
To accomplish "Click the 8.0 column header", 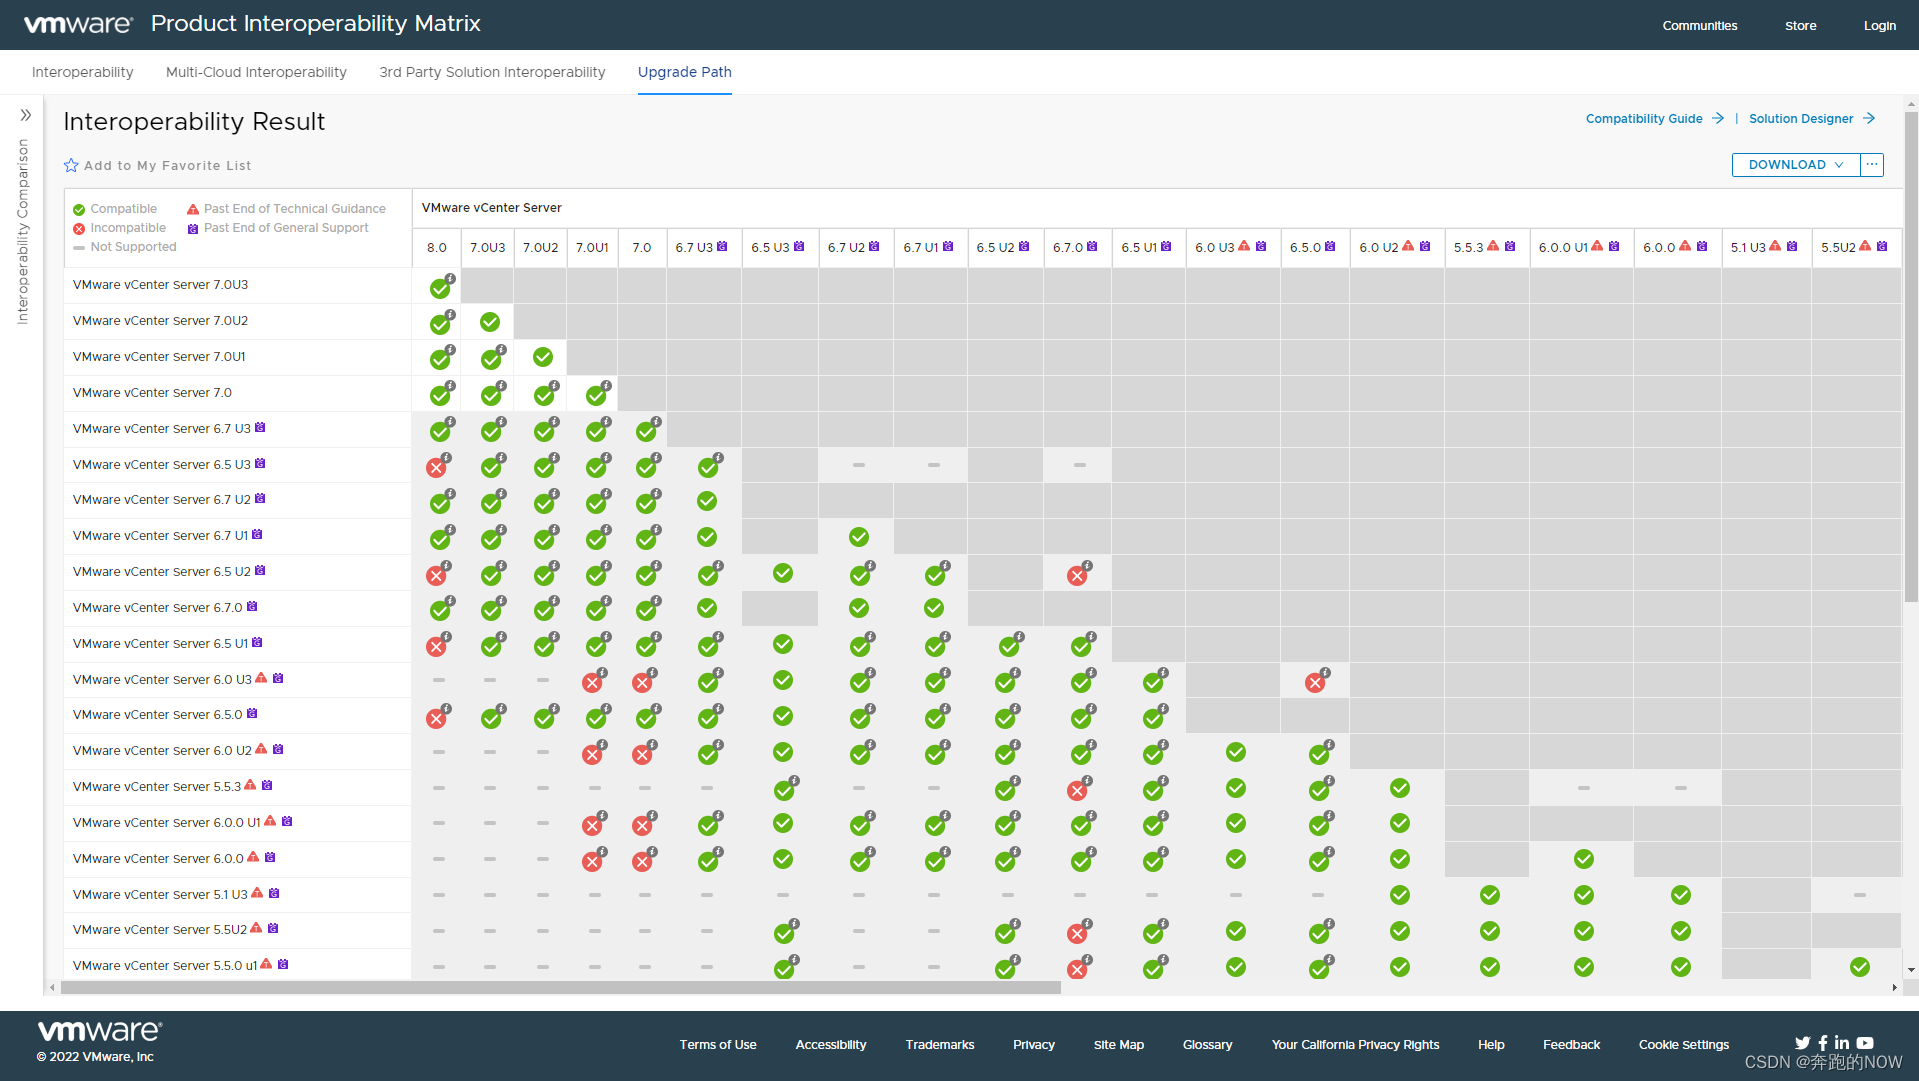I will coord(437,247).
